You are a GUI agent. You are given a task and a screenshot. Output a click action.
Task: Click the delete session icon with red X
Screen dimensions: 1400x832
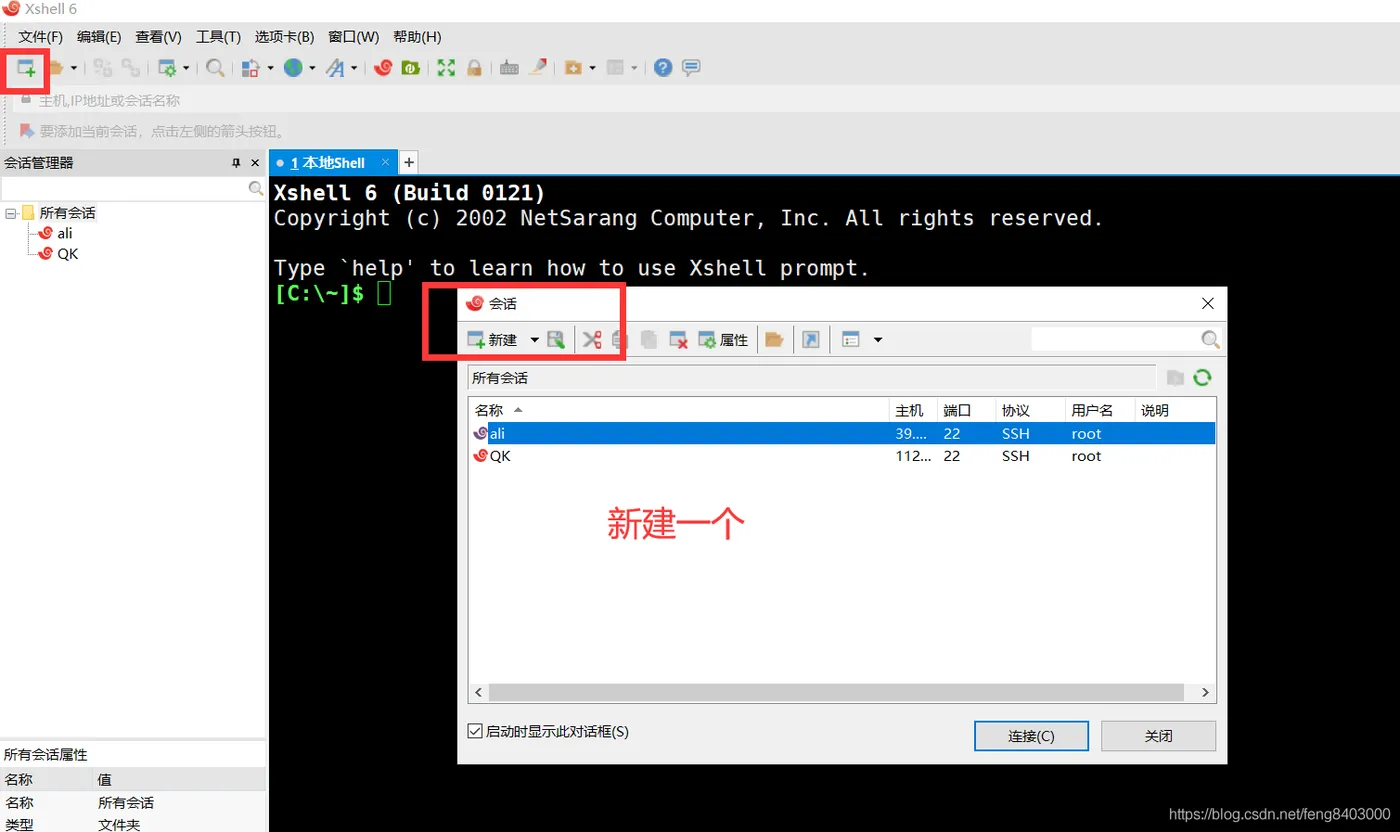tap(678, 340)
